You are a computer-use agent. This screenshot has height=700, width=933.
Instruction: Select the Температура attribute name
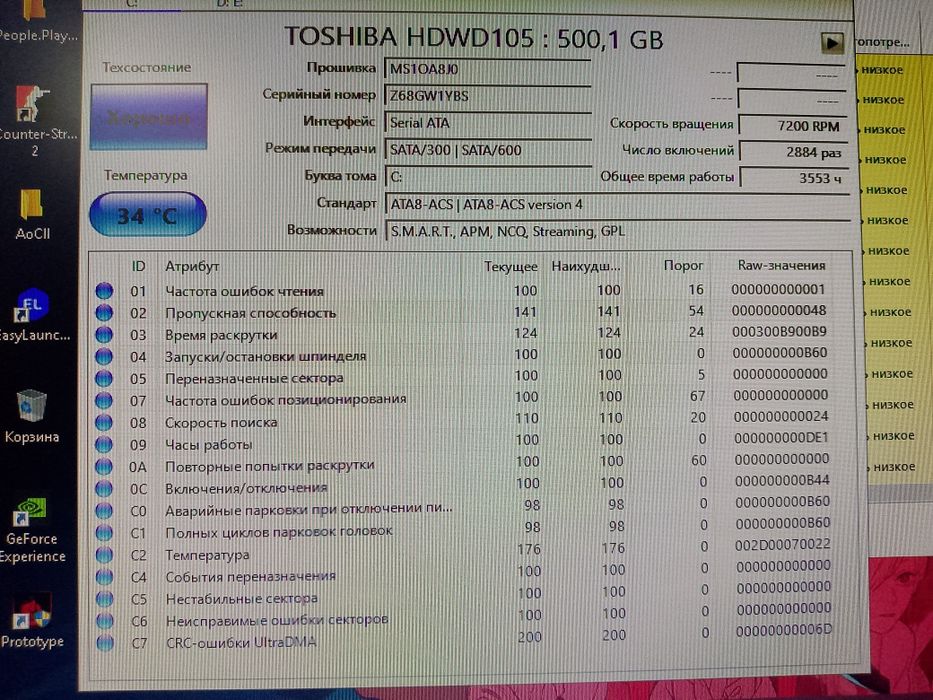[x=207, y=555]
